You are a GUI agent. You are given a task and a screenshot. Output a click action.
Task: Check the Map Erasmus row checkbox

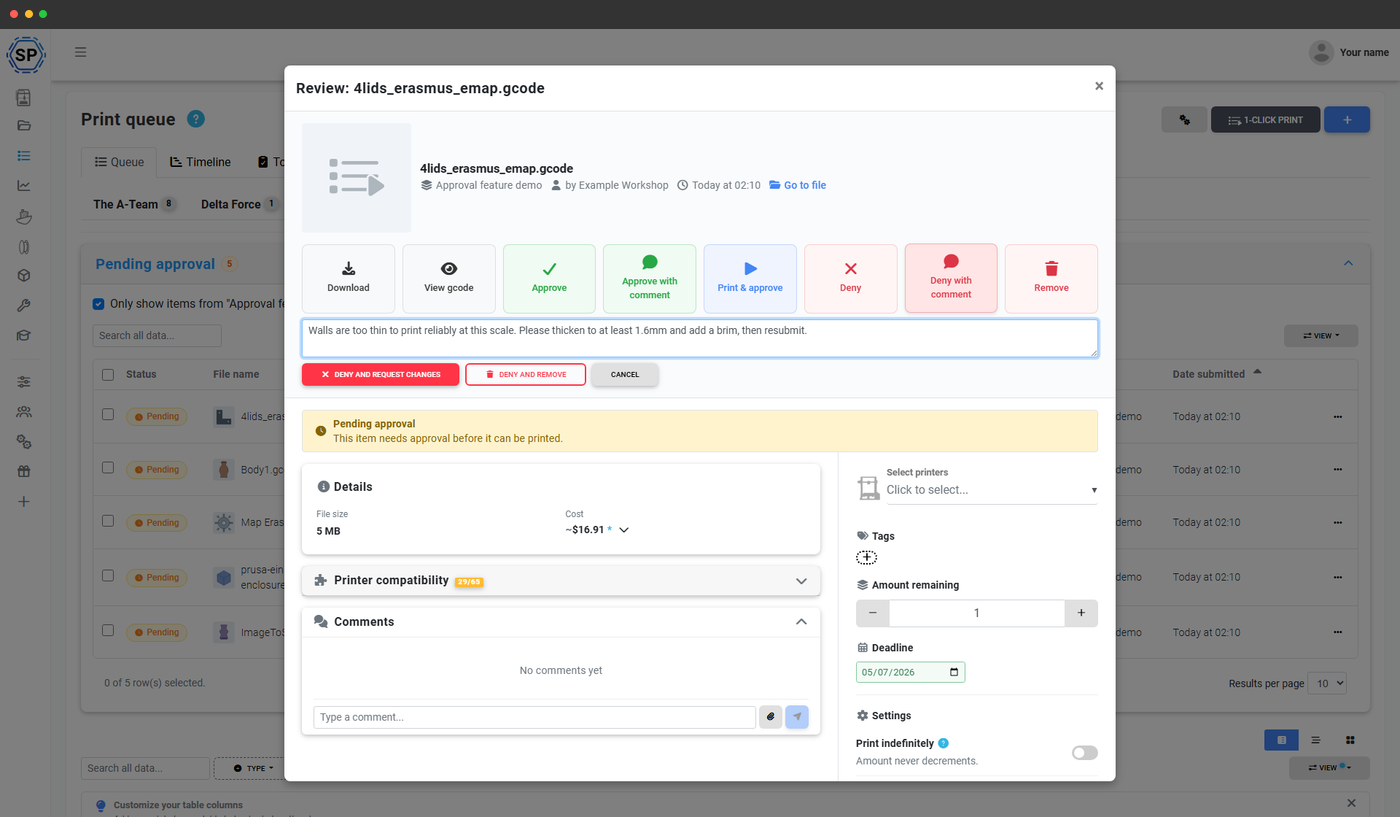tap(108, 521)
